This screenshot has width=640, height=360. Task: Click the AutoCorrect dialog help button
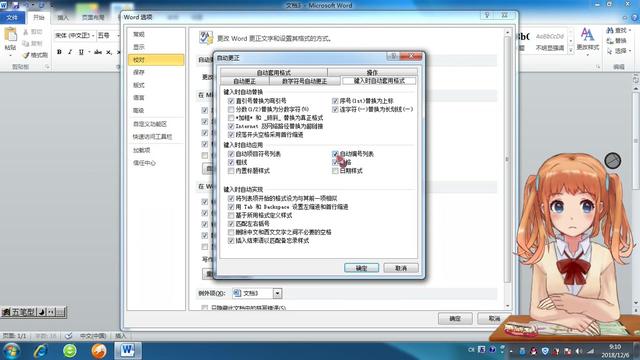(x=393, y=56)
